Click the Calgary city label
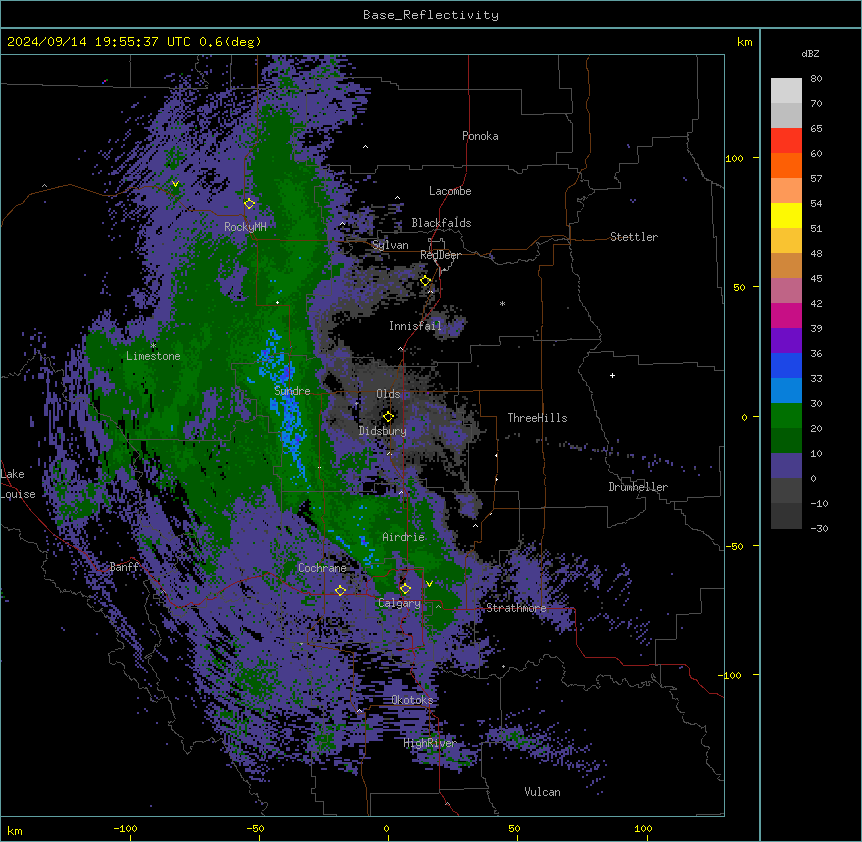The width and height of the screenshot is (862, 842). coord(400,603)
